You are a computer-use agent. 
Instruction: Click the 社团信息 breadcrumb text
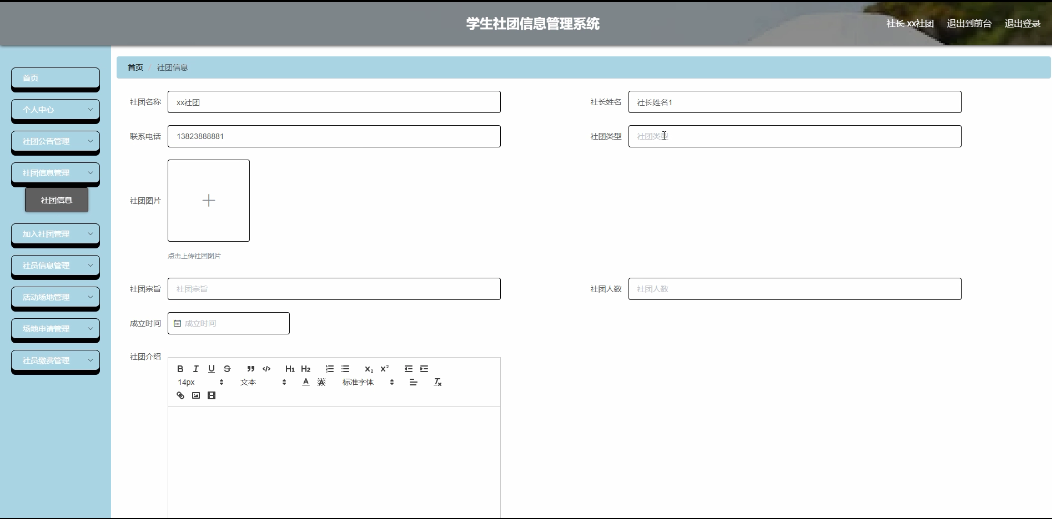point(172,68)
